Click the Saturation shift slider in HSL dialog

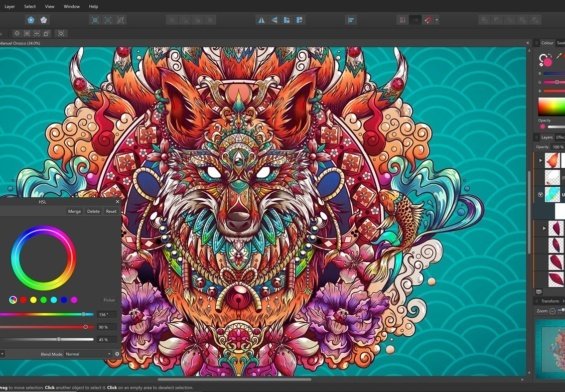pyautogui.click(x=46, y=327)
